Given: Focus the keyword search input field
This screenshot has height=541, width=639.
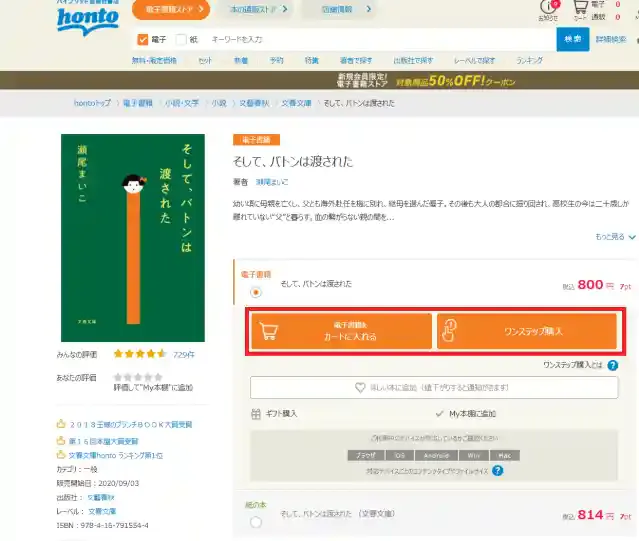Looking at the screenshot, I should (381, 40).
